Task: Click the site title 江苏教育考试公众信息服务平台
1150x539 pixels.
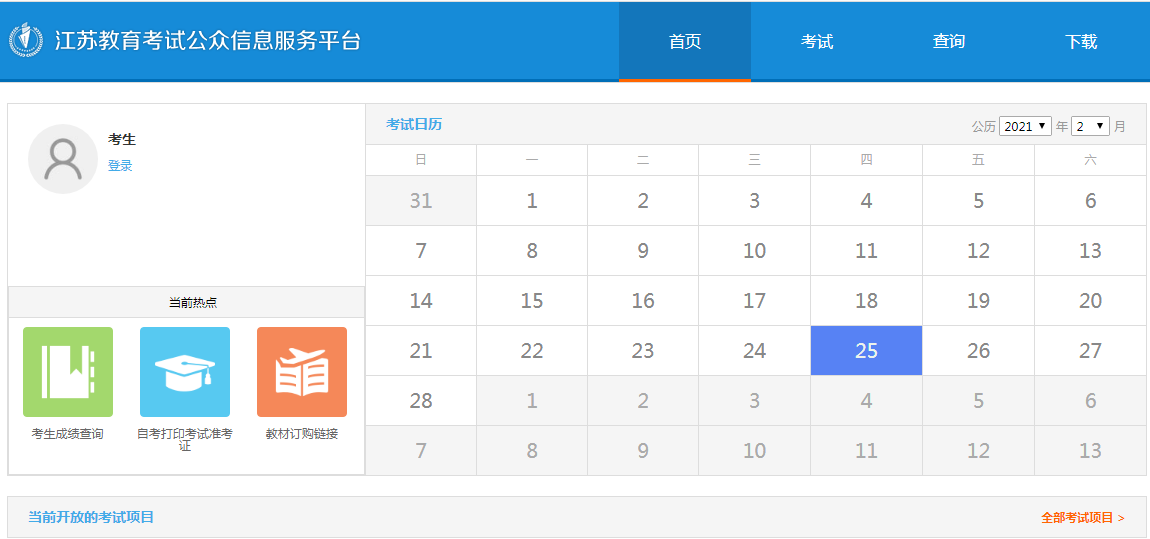Action: point(208,40)
